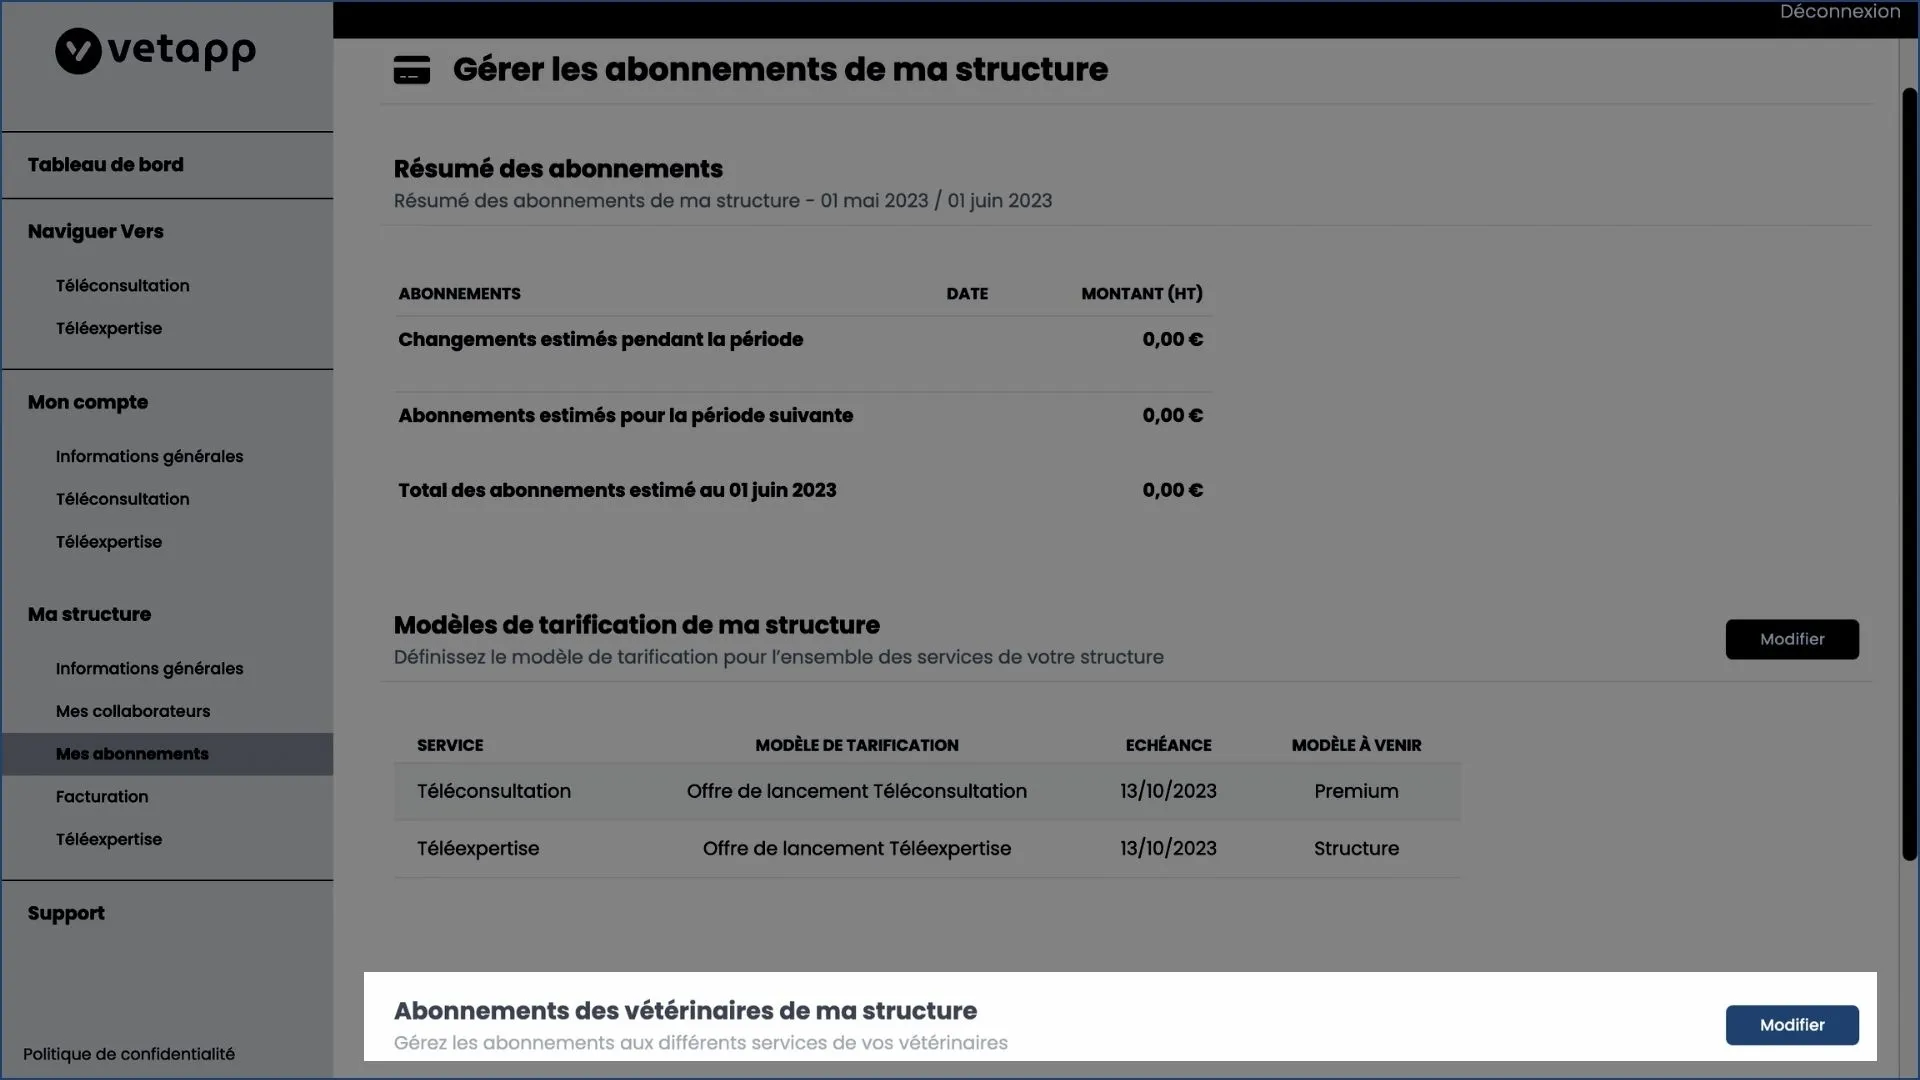Screen dimensions: 1920x1080
Task: Click Modifier for Abonnements des vétérinaires
Action: [1792, 1025]
